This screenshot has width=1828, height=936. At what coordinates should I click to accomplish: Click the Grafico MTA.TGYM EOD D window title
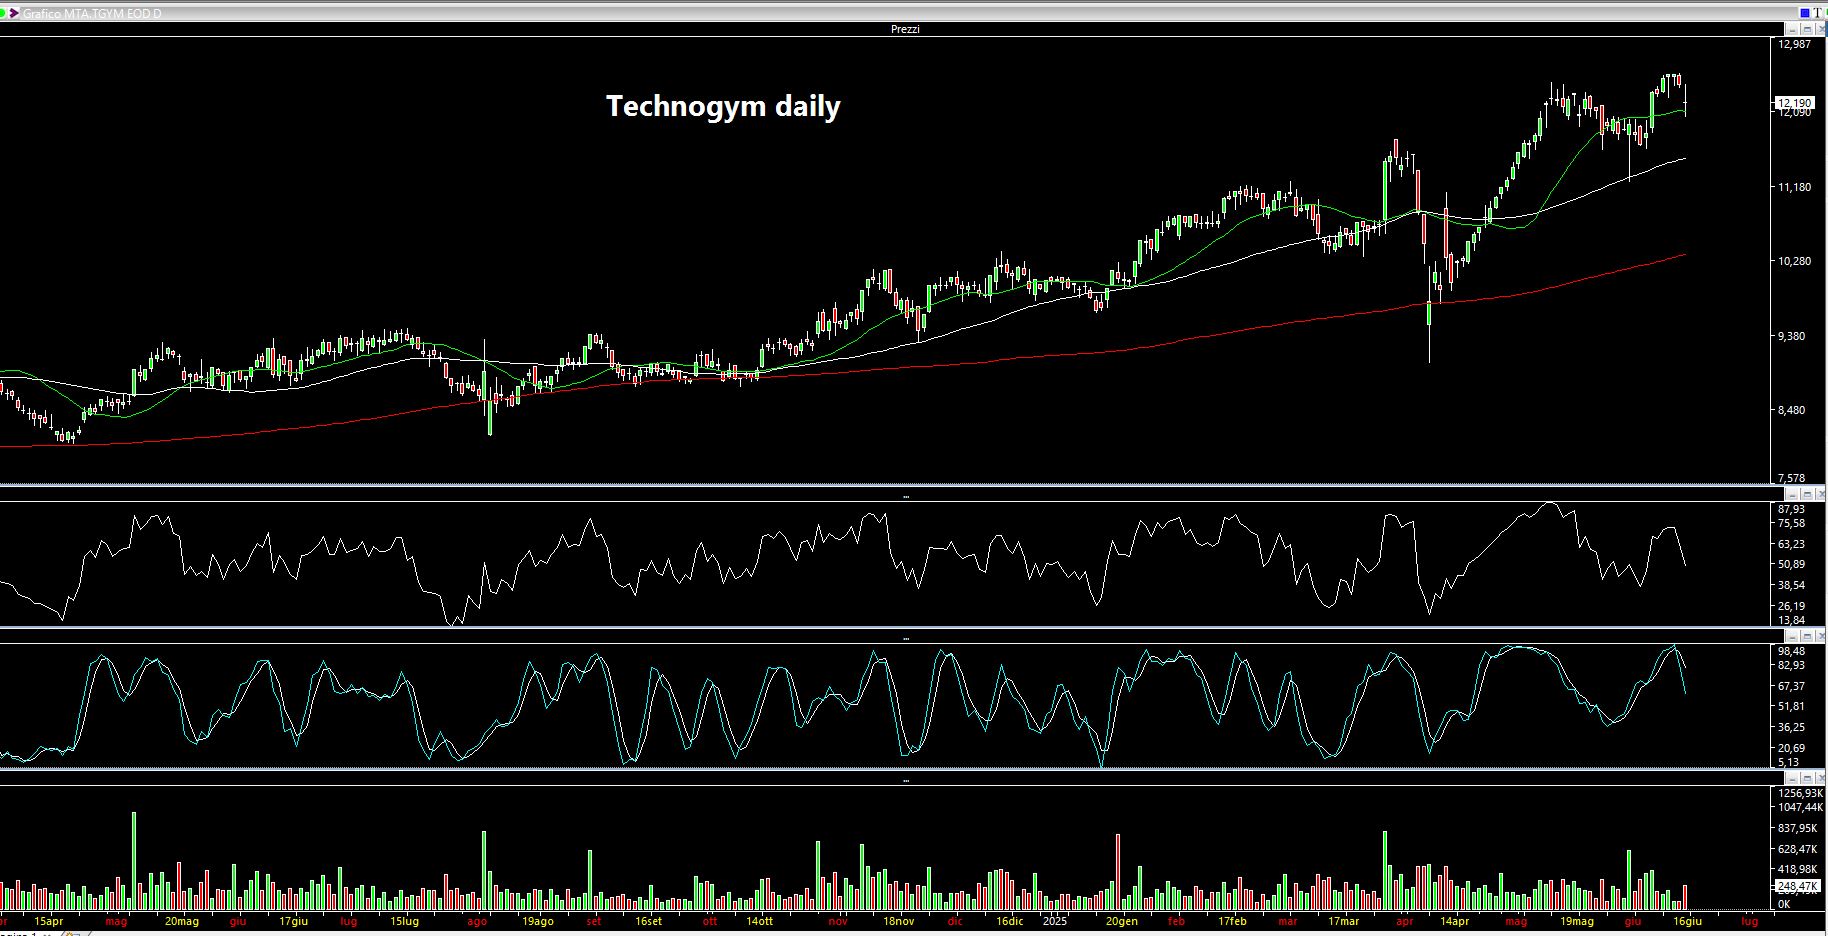pyautogui.click(x=92, y=14)
